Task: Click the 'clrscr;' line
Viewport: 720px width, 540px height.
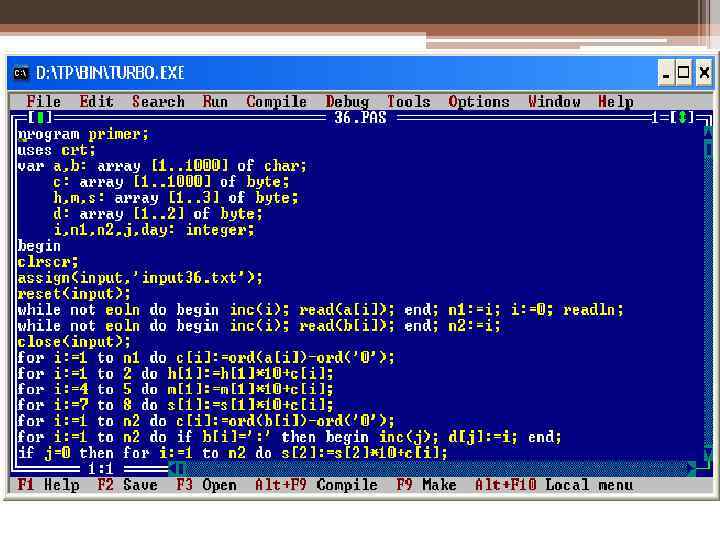Action: click(x=48, y=262)
